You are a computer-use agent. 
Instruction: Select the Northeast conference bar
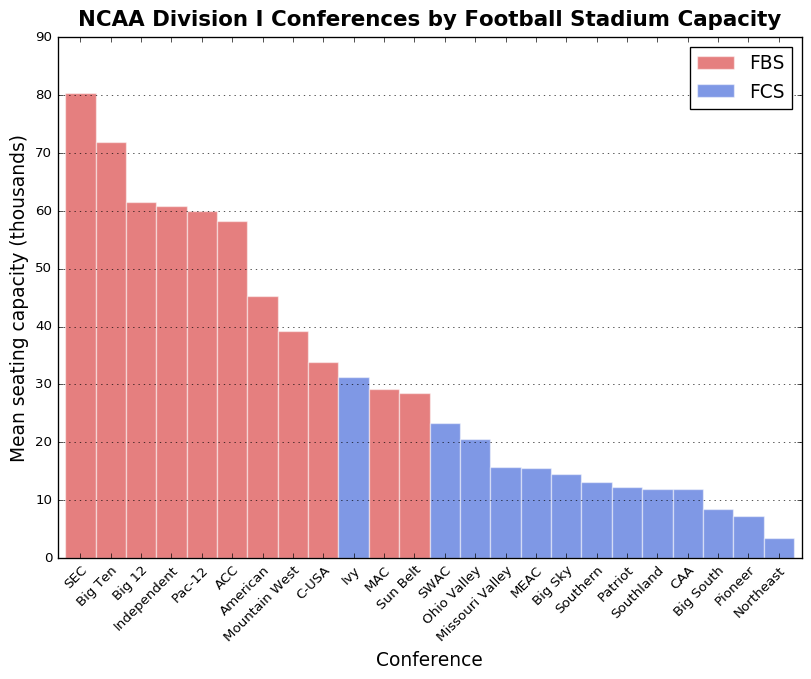(x=779, y=548)
